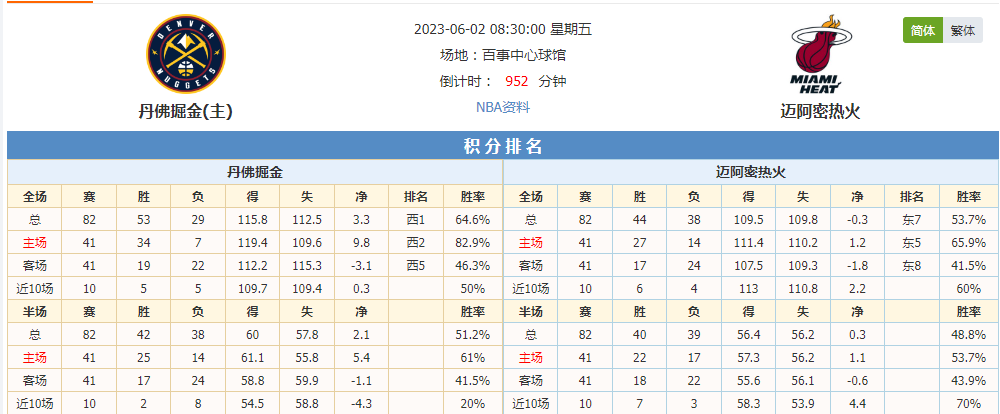Click Nuggets half-time home points 61.1
Viewport: 1000px width, 414px height.
(x=253, y=357)
